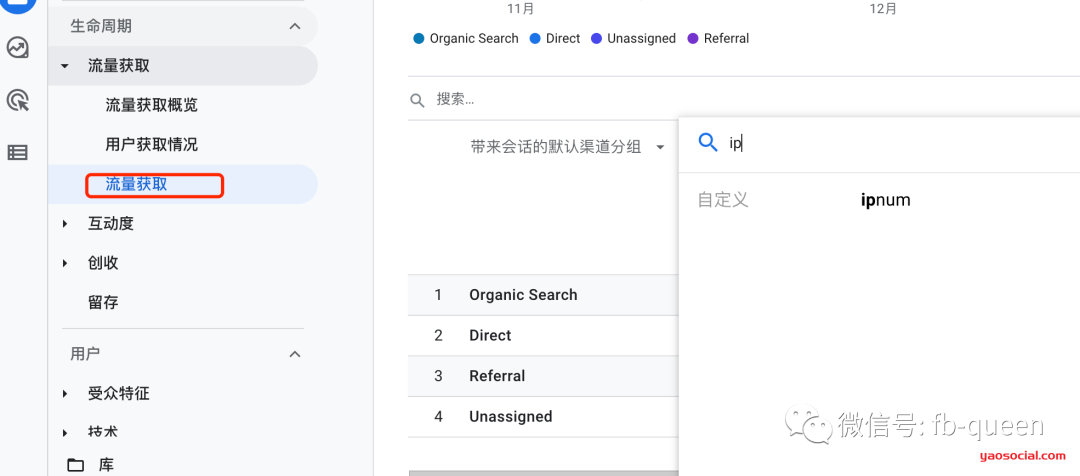Select the highlighted 流量获取 report item

click(x=136, y=184)
